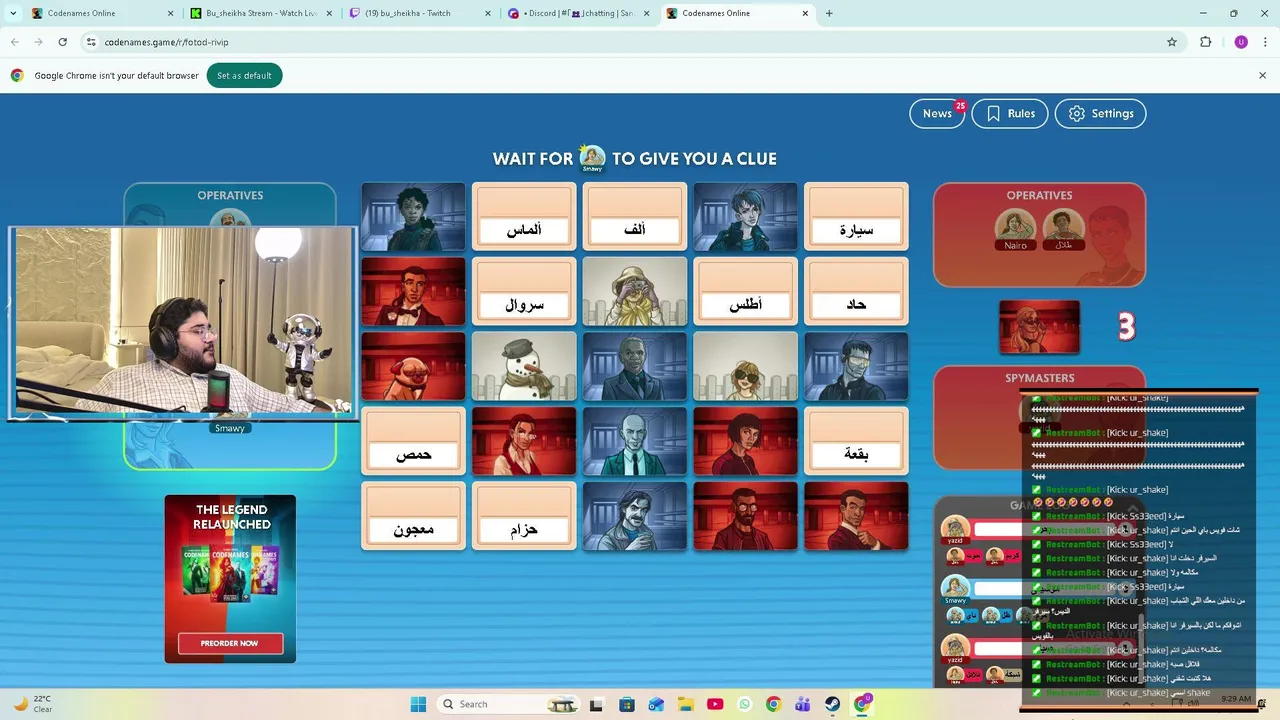Switch to the Bu_sheikha Stream tab
Screen dimensions: 1280x720
tap(260, 13)
